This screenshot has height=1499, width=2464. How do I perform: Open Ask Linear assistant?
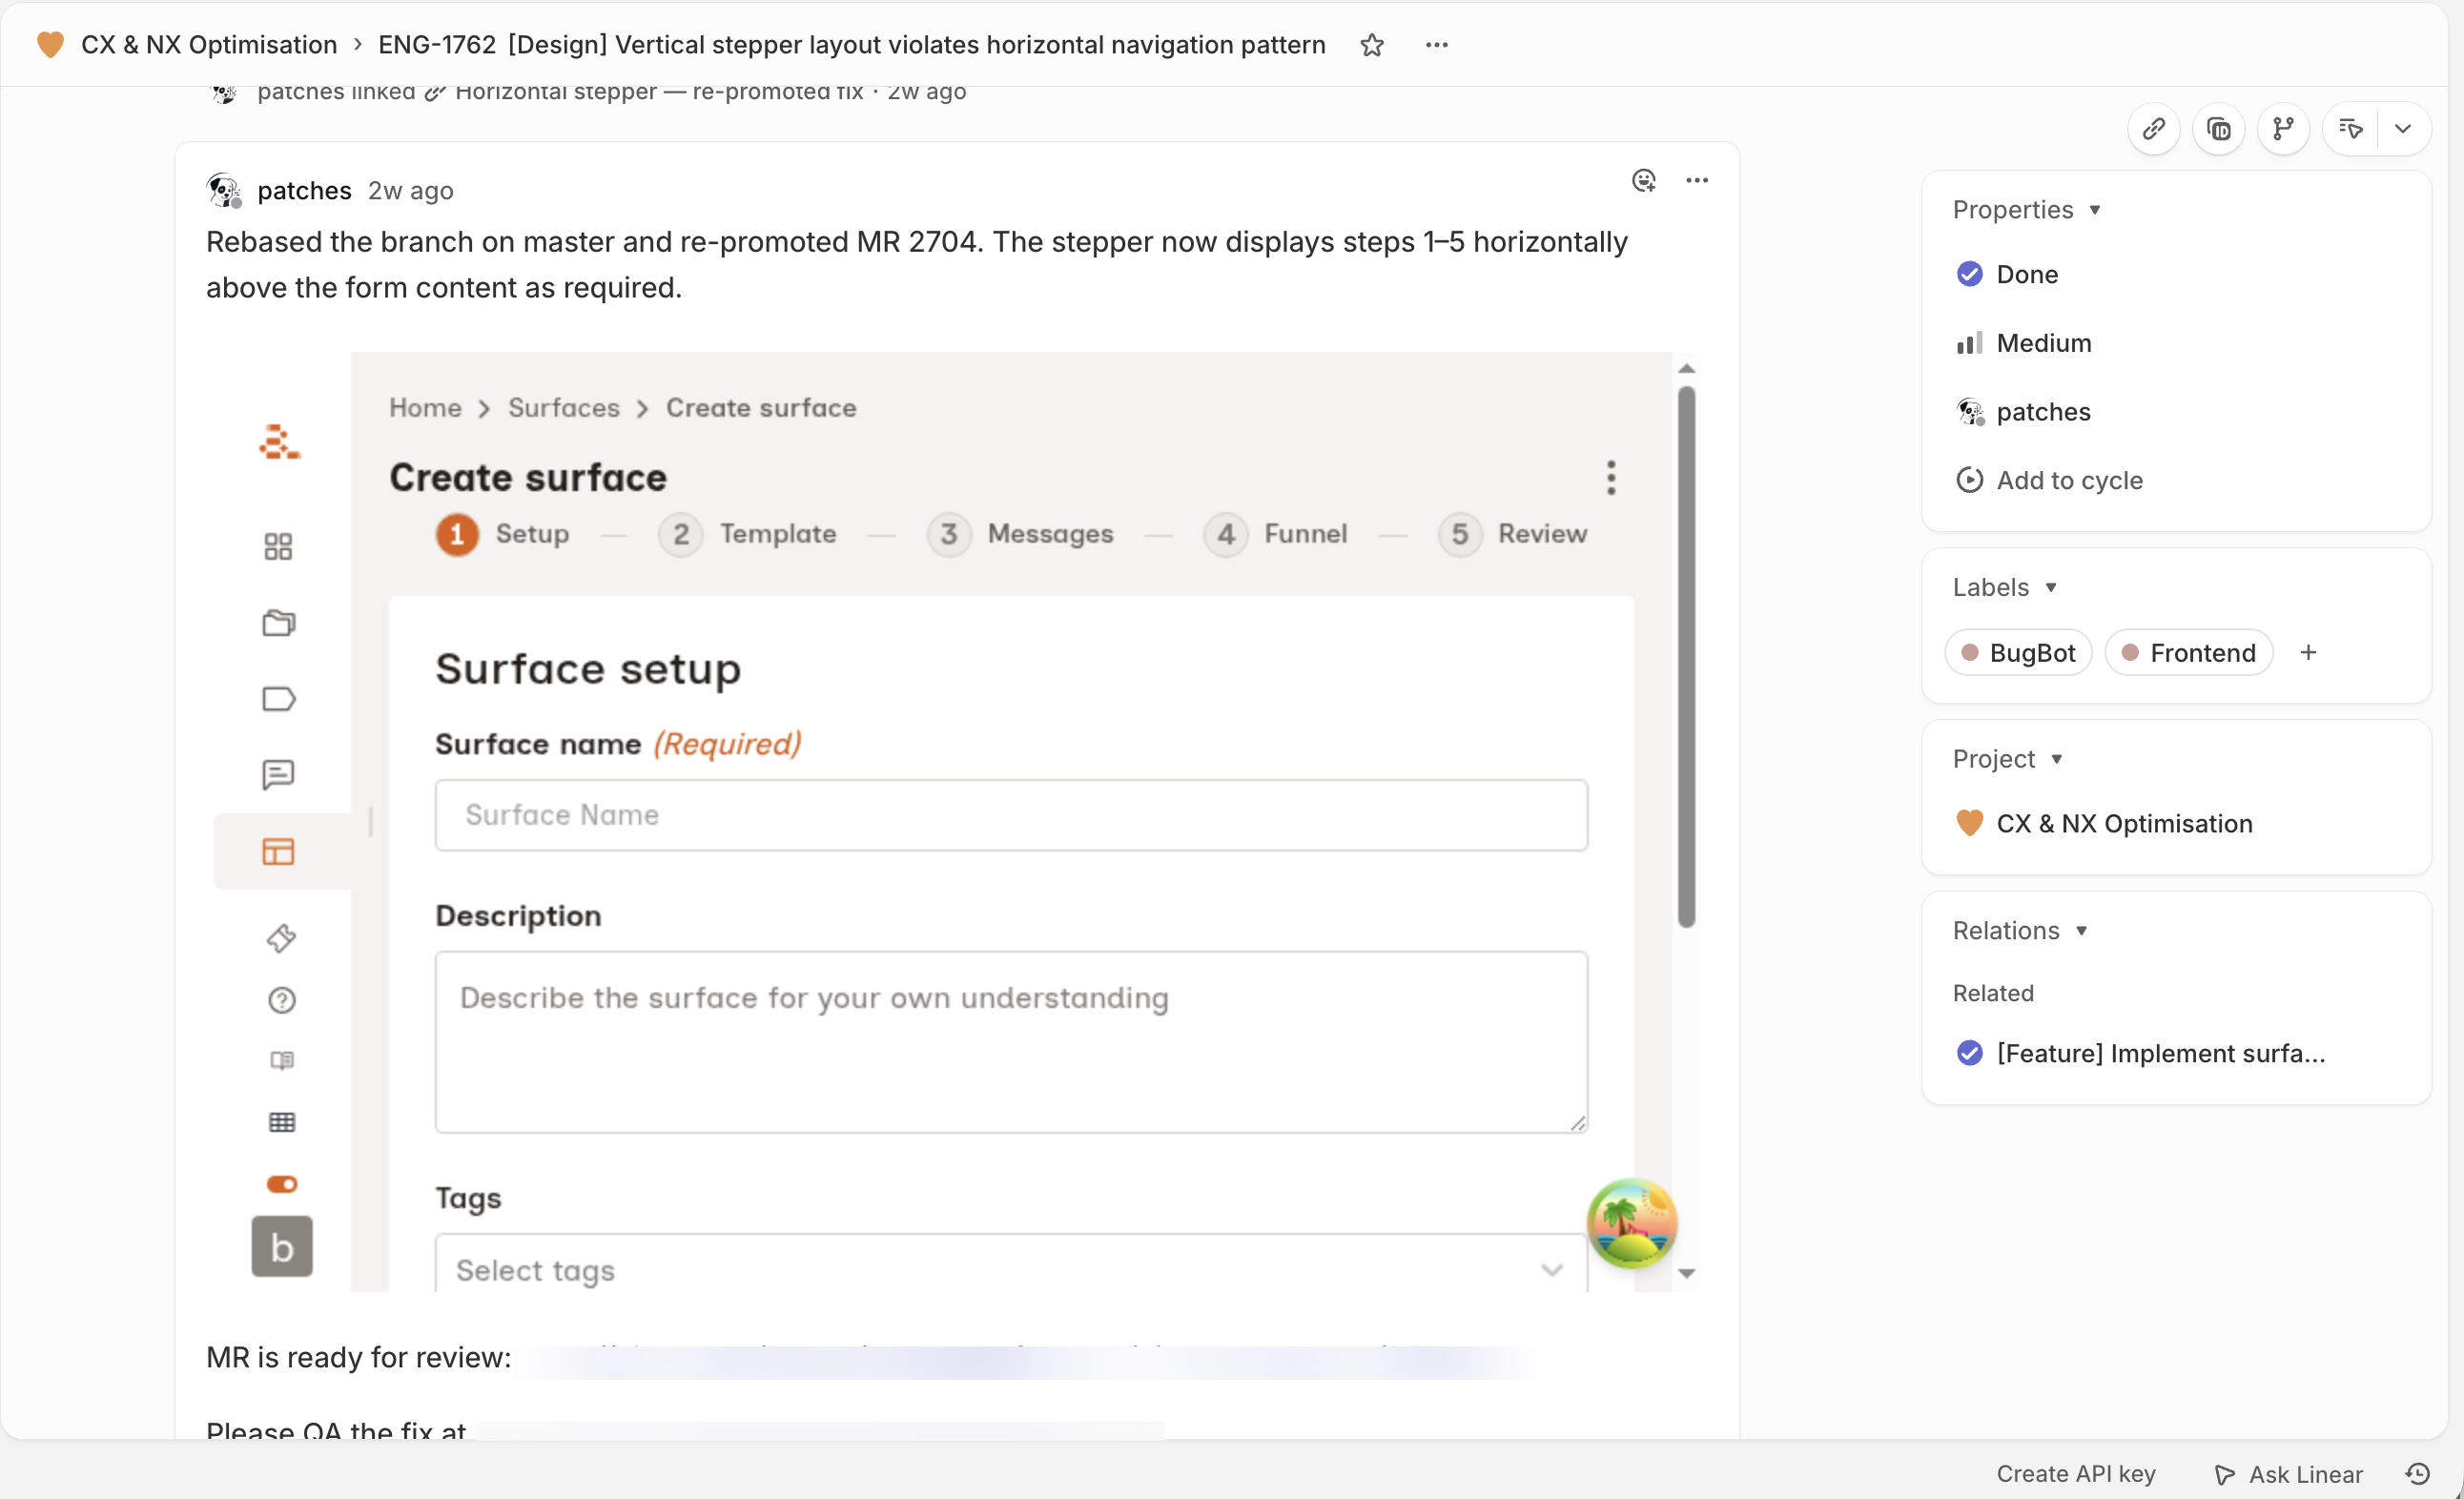pos(2288,1473)
